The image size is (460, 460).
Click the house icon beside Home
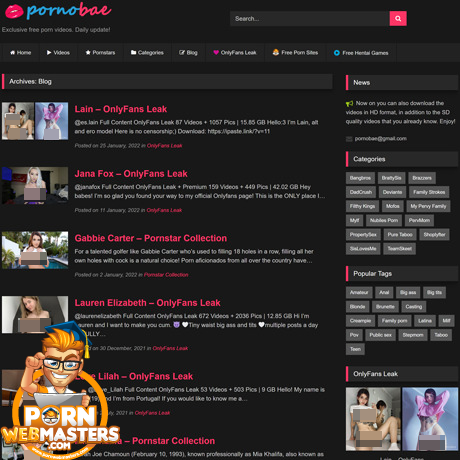pos(13,53)
